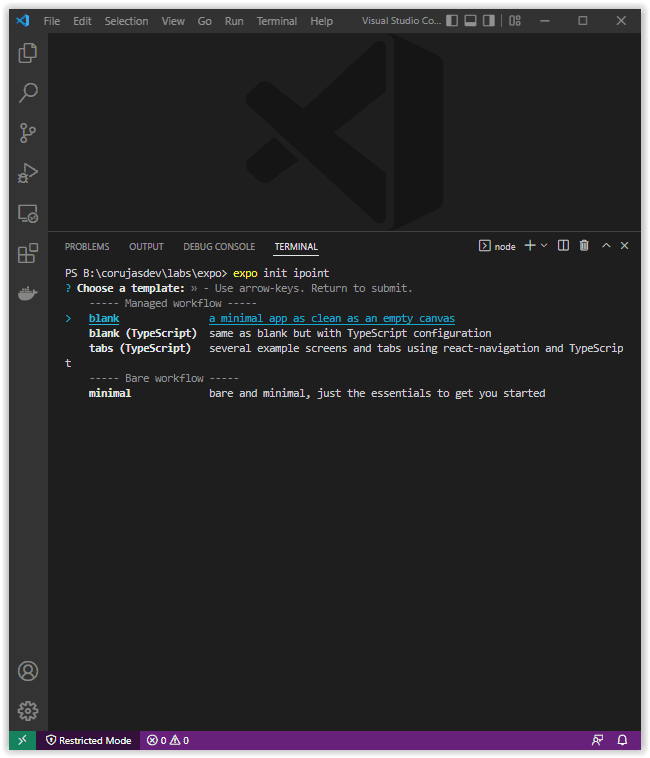
Task: Select the TERMINAL tab
Action: click(x=296, y=247)
